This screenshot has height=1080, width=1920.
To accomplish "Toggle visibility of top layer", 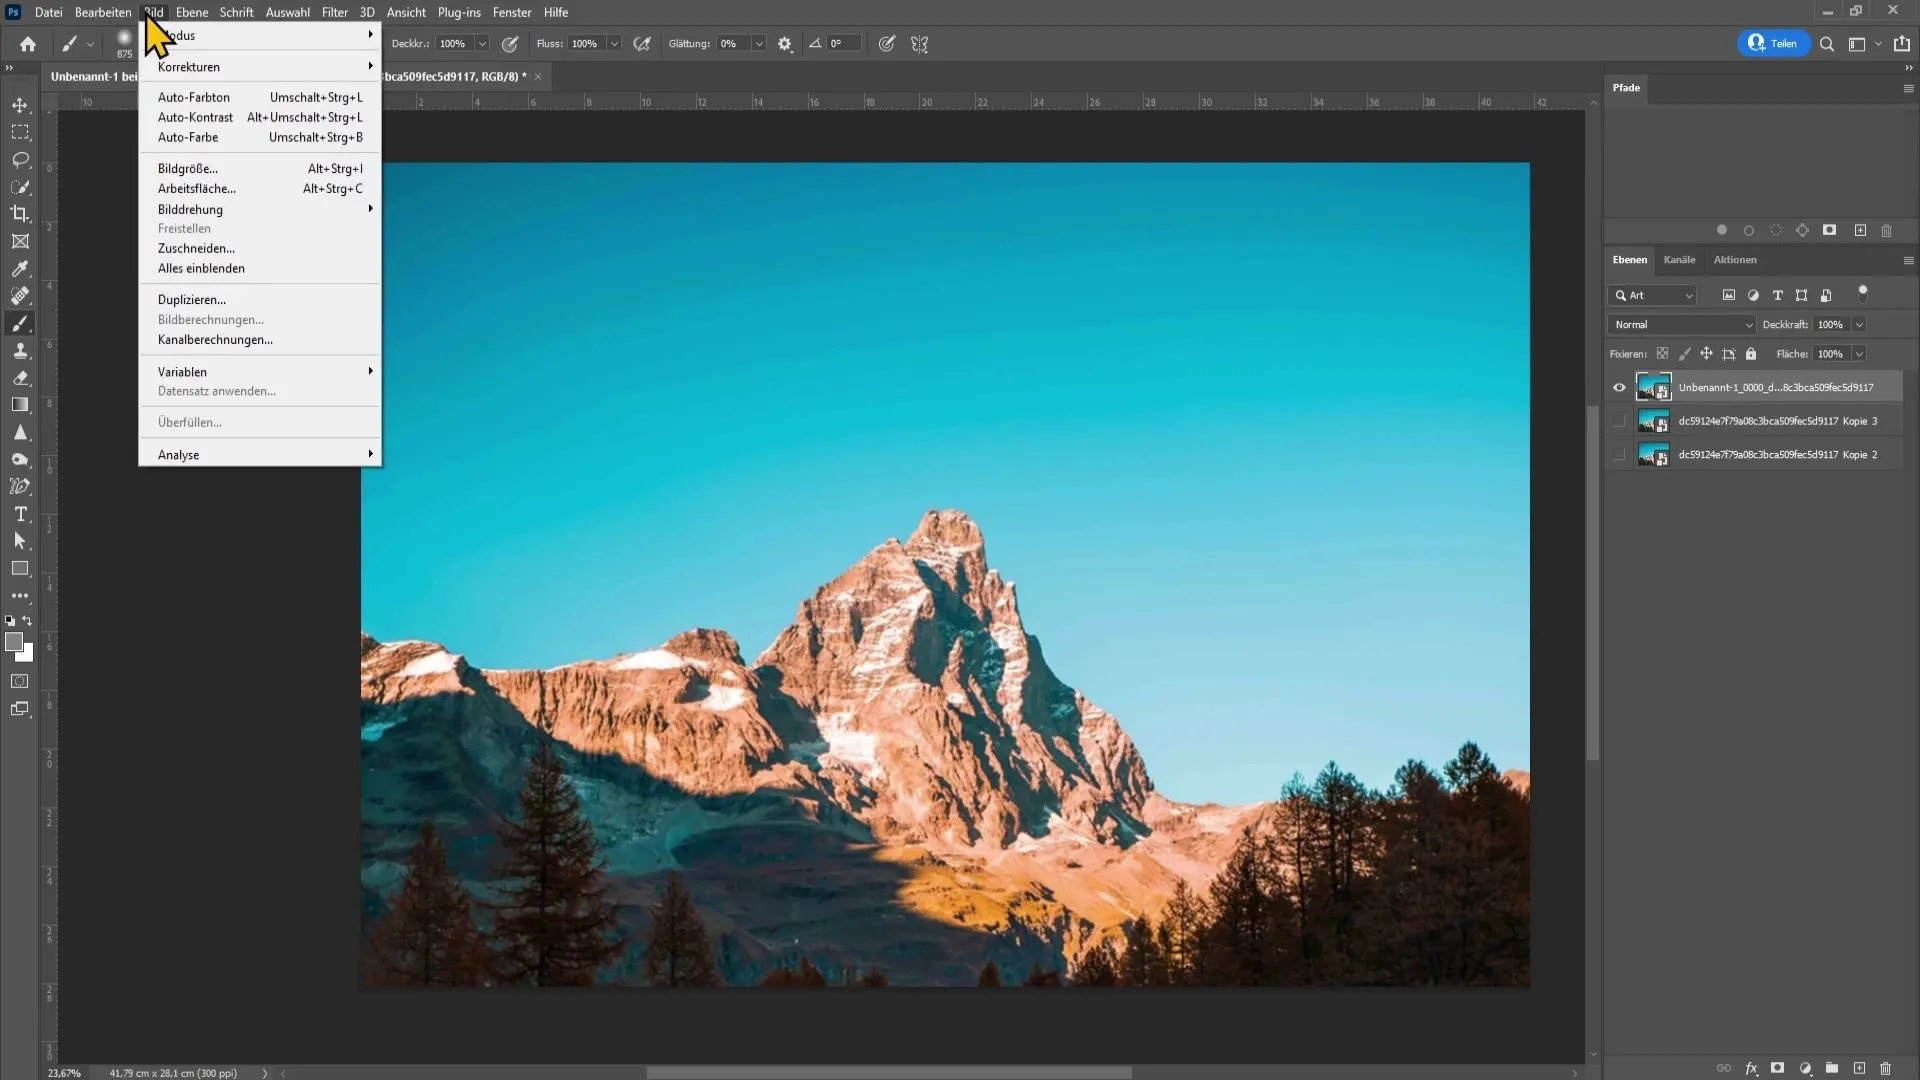I will (1621, 388).
